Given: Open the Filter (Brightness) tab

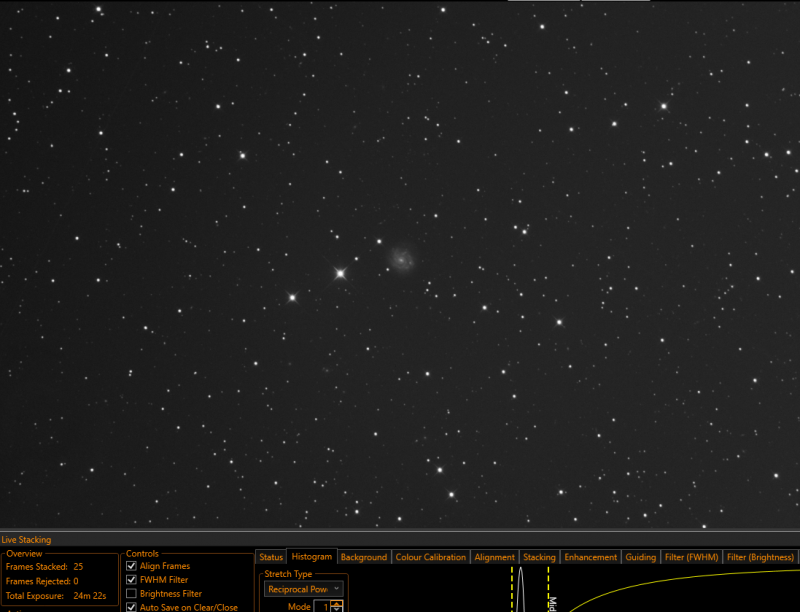Looking at the screenshot, I should click(x=760, y=557).
